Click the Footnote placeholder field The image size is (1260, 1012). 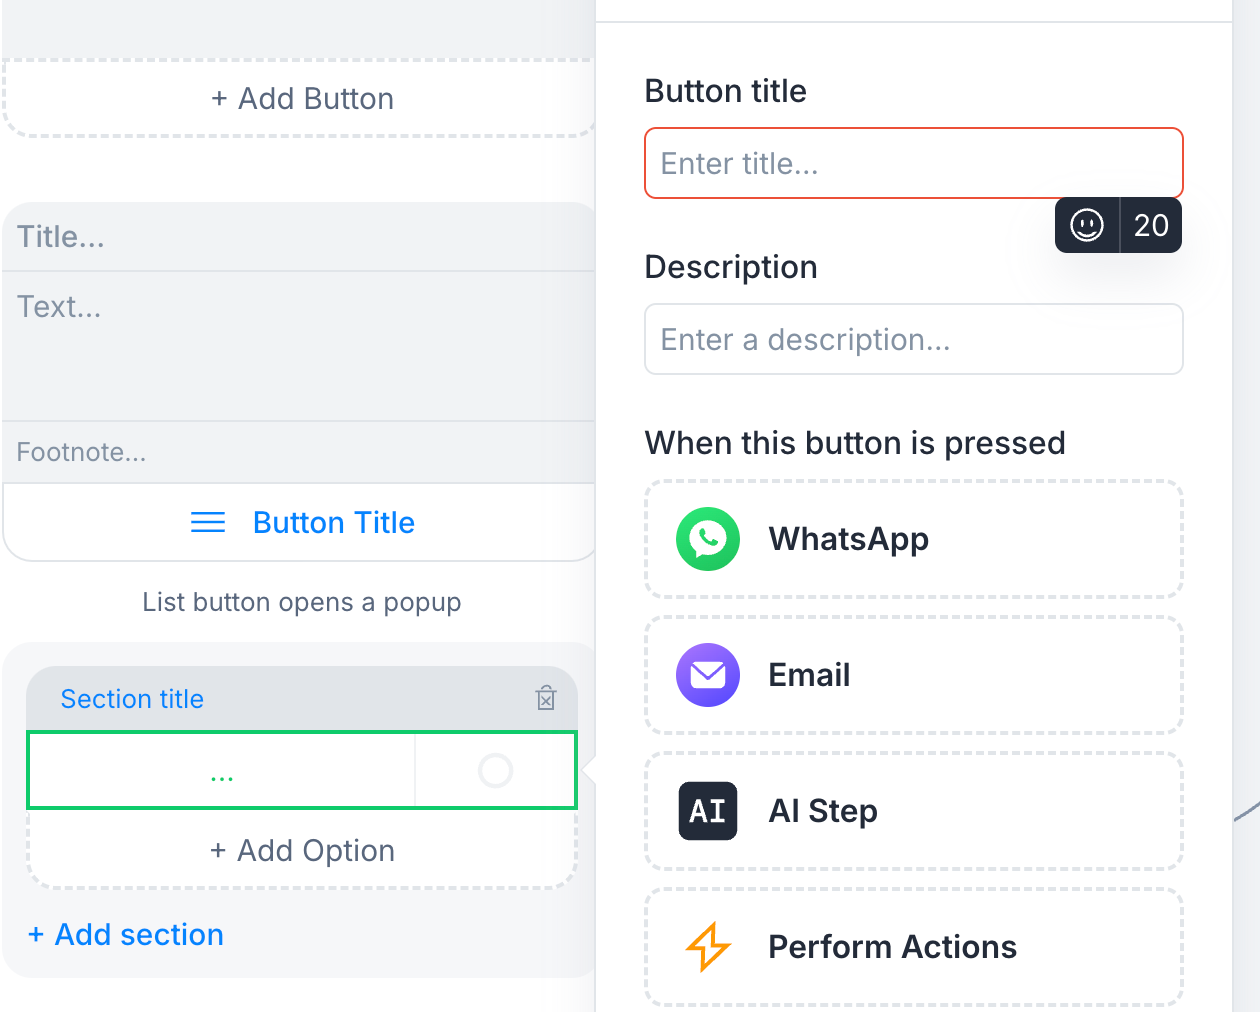click(300, 453)
